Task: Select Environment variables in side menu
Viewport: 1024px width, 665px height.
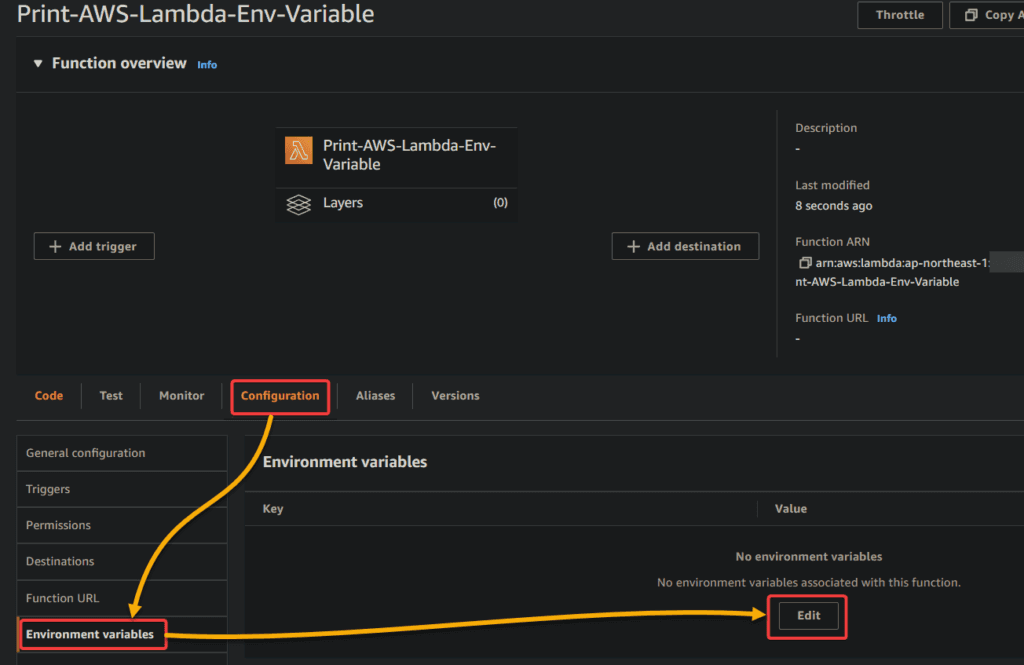Action: coord(122,634)
